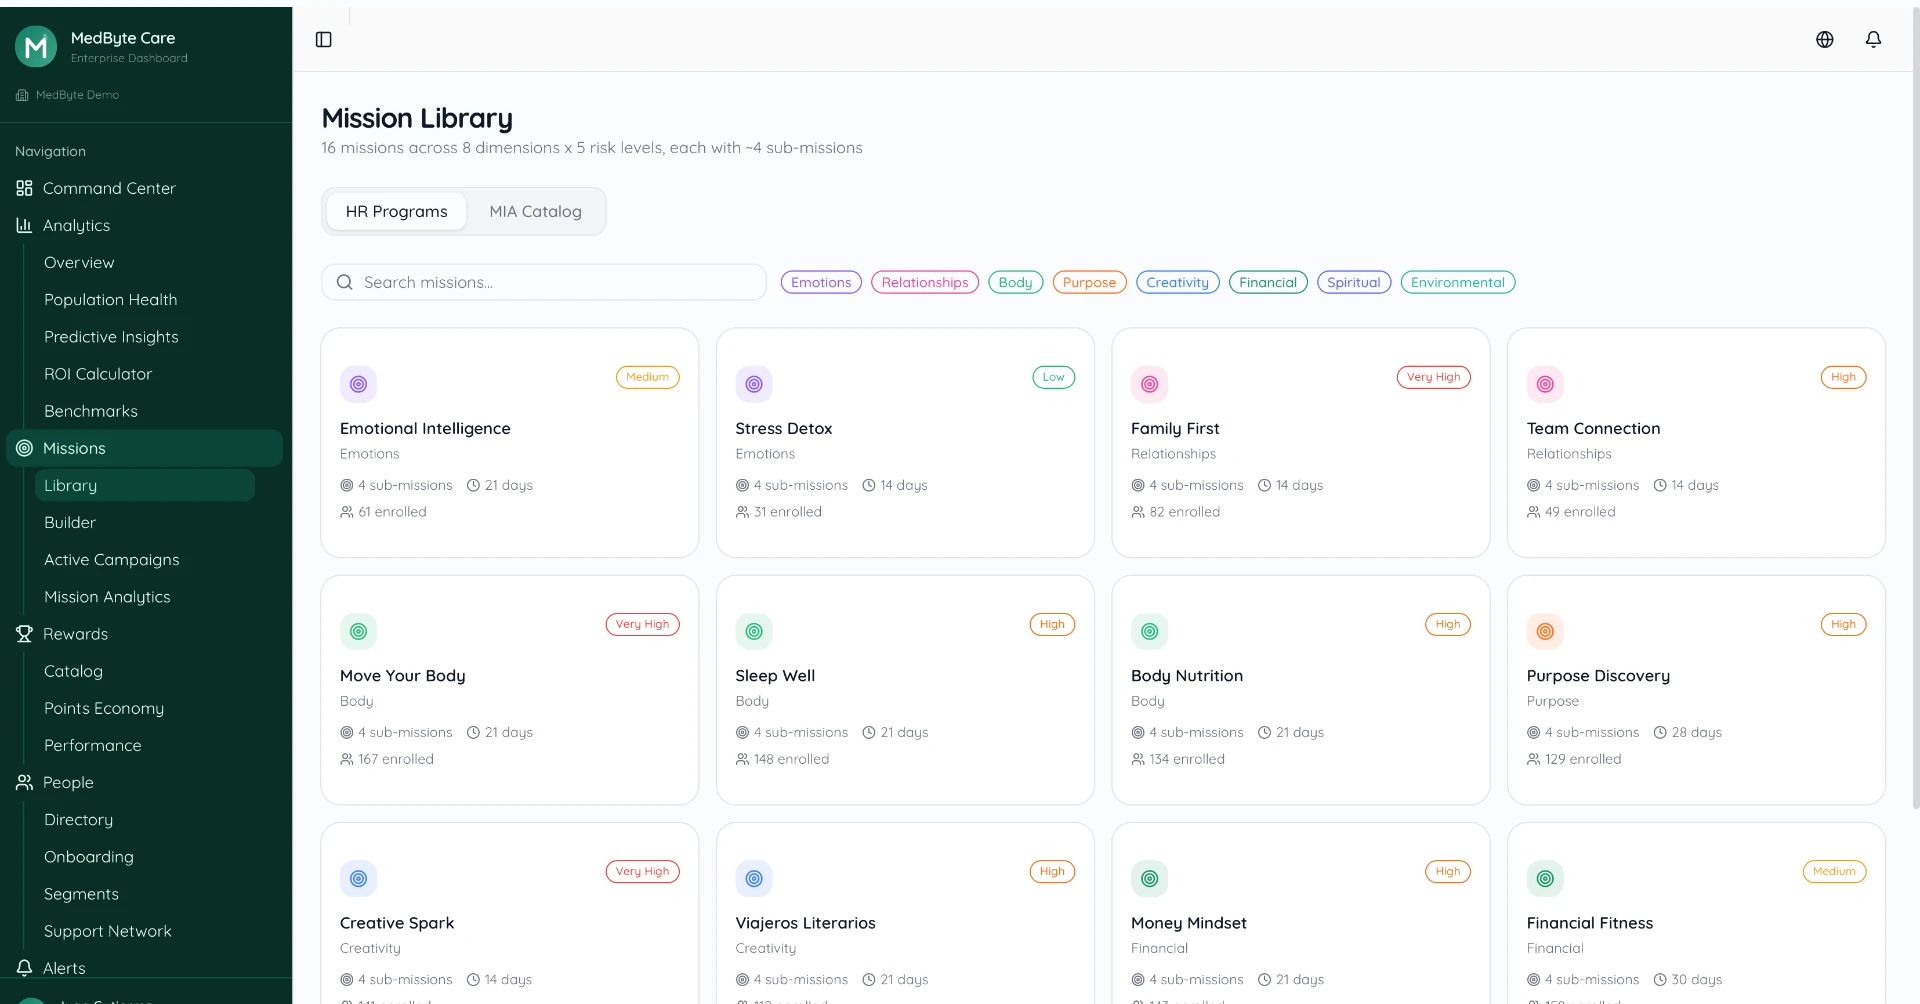The height and width of the screenshot is (1004, 1920).
Task: Open the notifications bell icon
Action: pyautogui.click(x=1874, y=40)
